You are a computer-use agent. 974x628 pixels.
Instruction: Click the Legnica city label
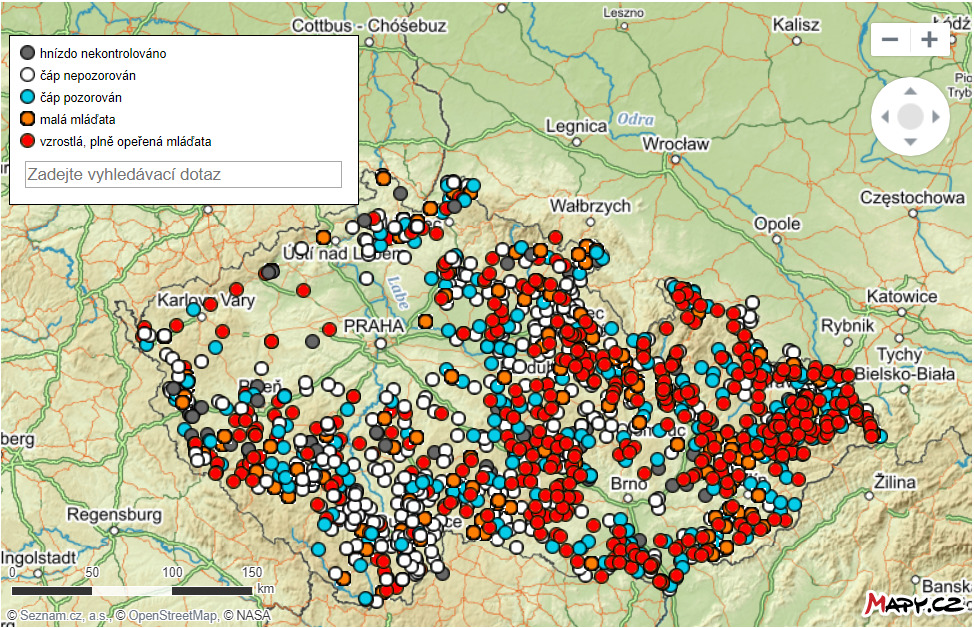[x=576, y=126]
